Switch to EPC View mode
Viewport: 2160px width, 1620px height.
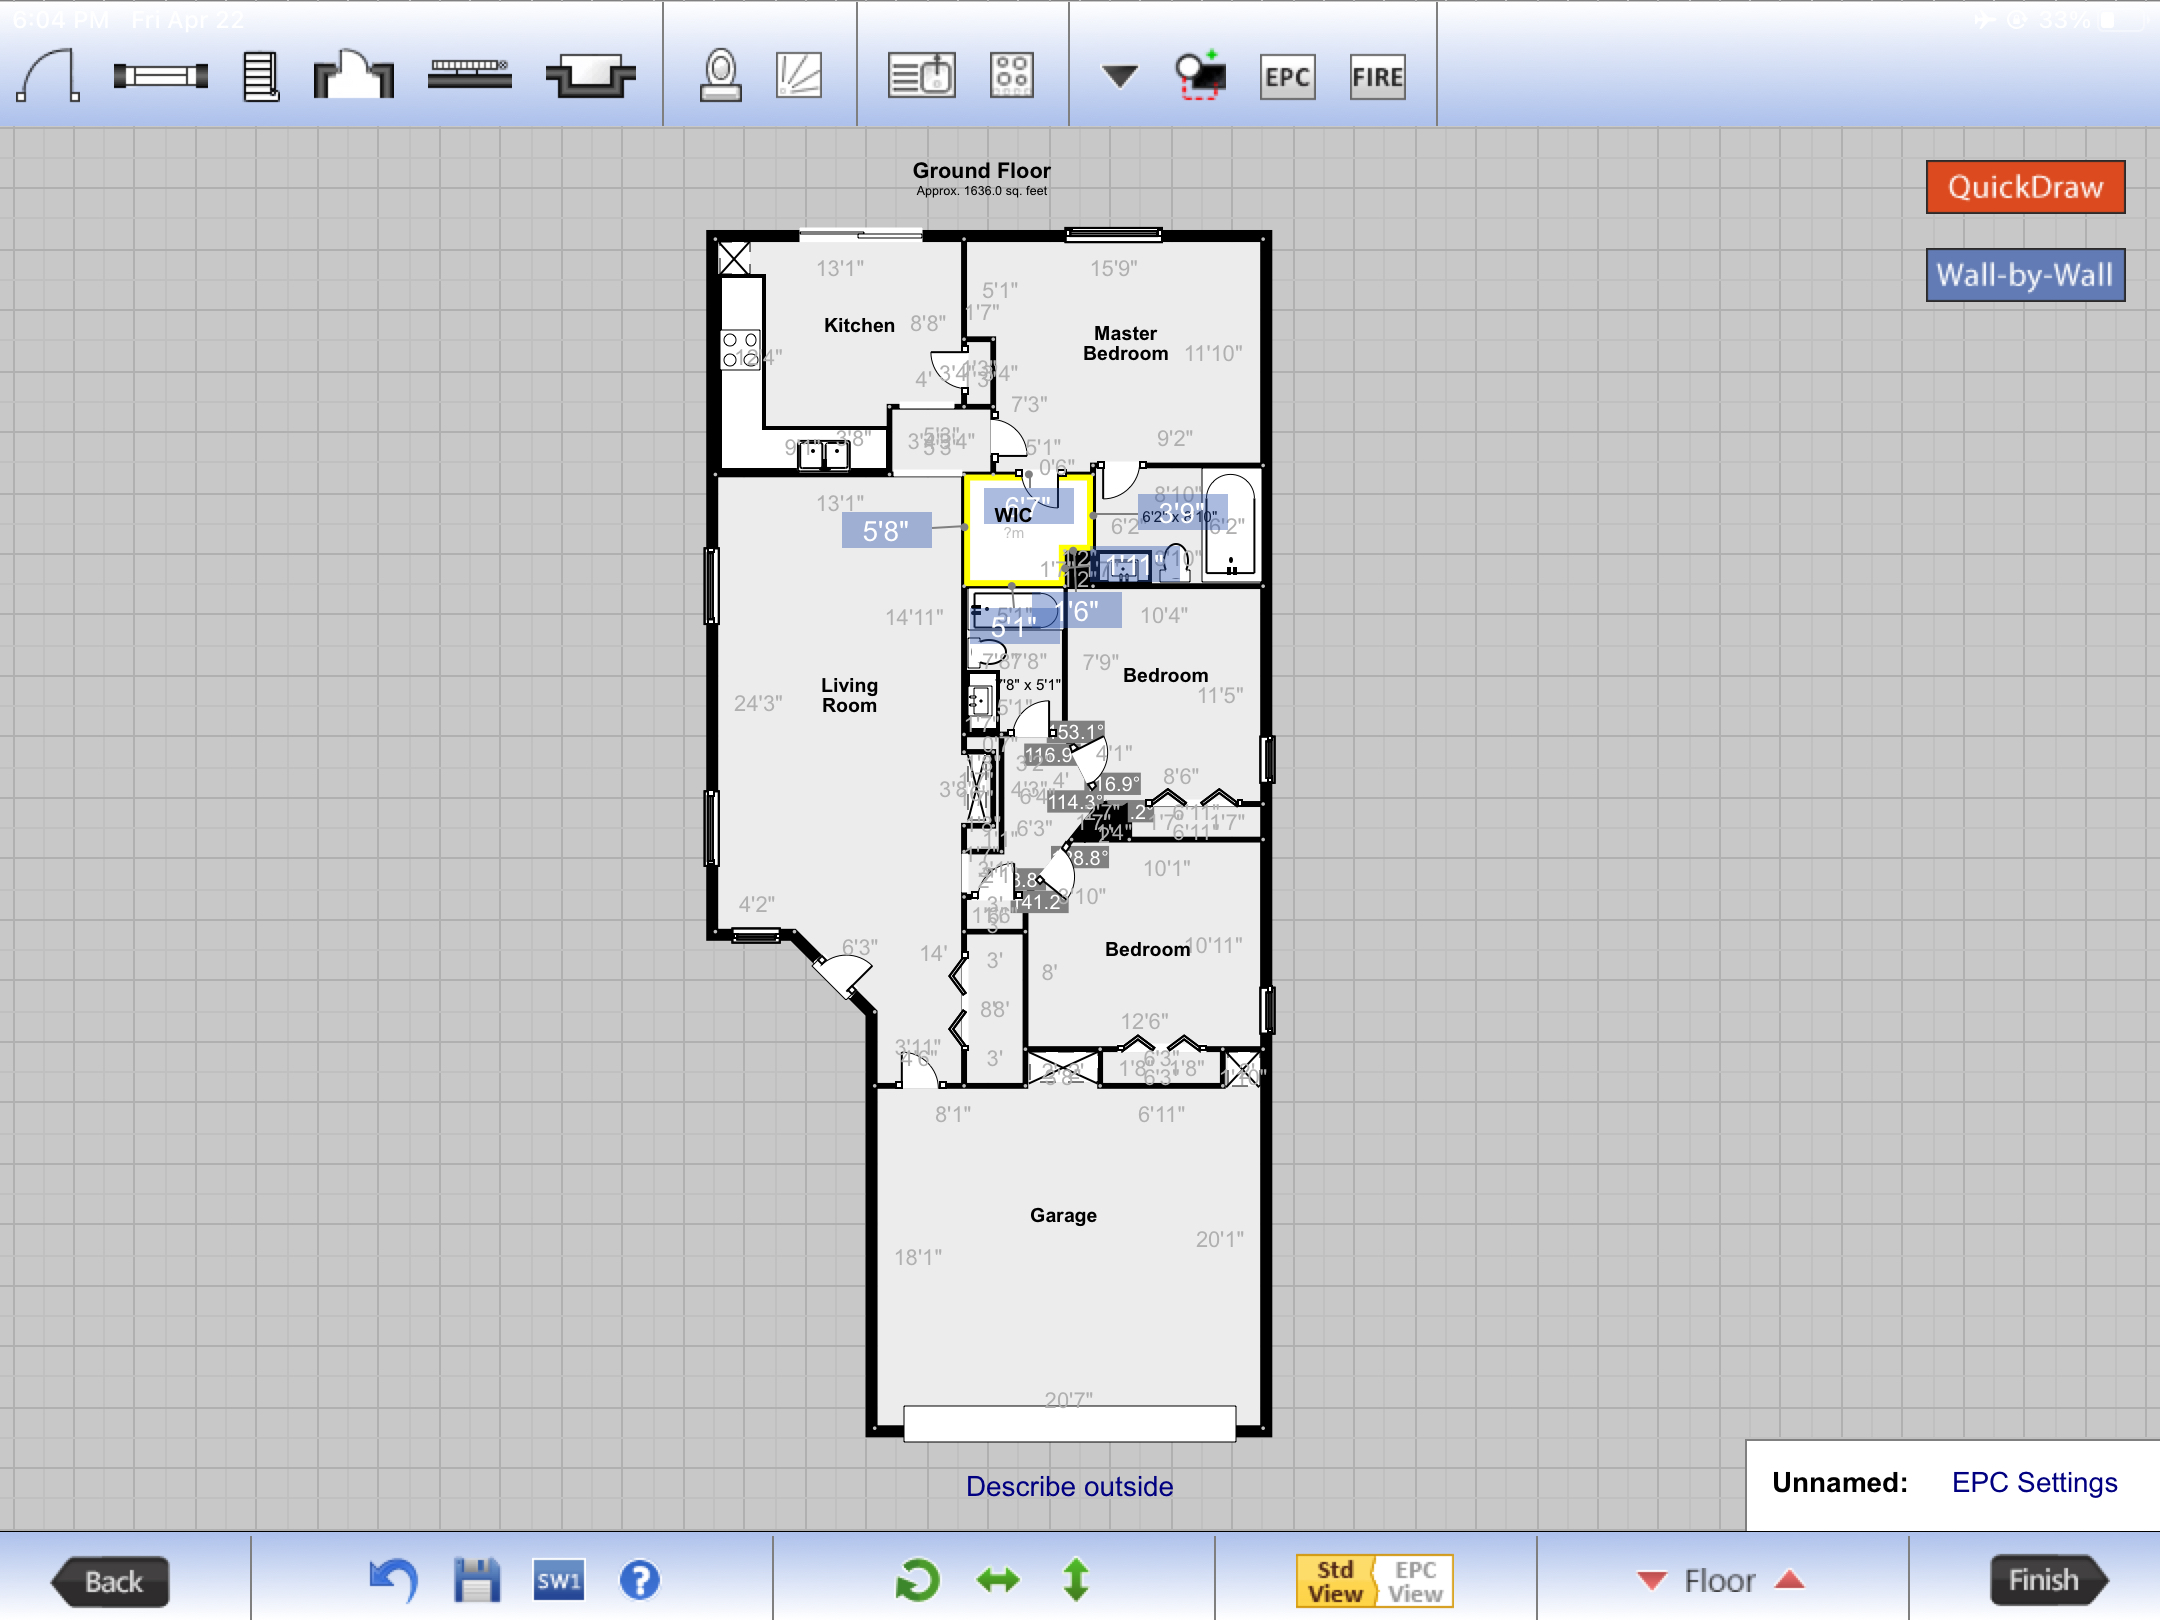(x=1415, y=1581)
